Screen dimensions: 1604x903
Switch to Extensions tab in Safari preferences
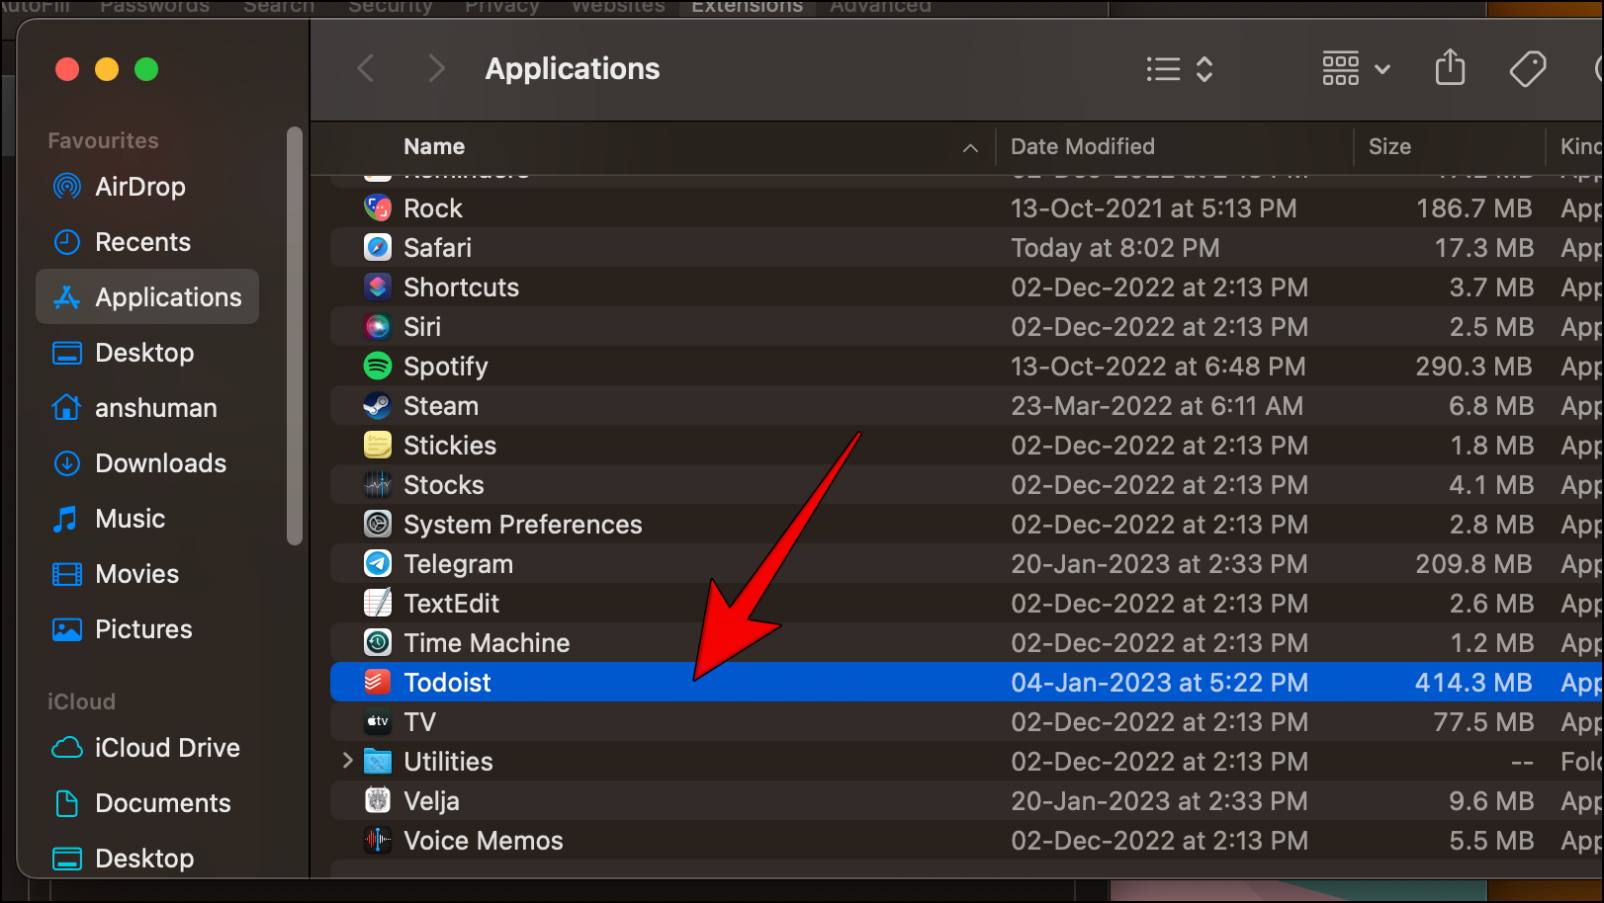(747, 7)
